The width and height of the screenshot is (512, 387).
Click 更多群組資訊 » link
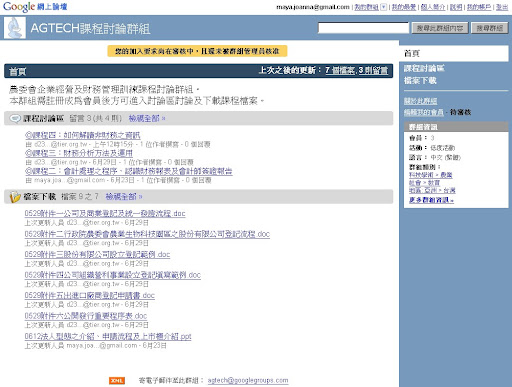(x=431, y=200)
